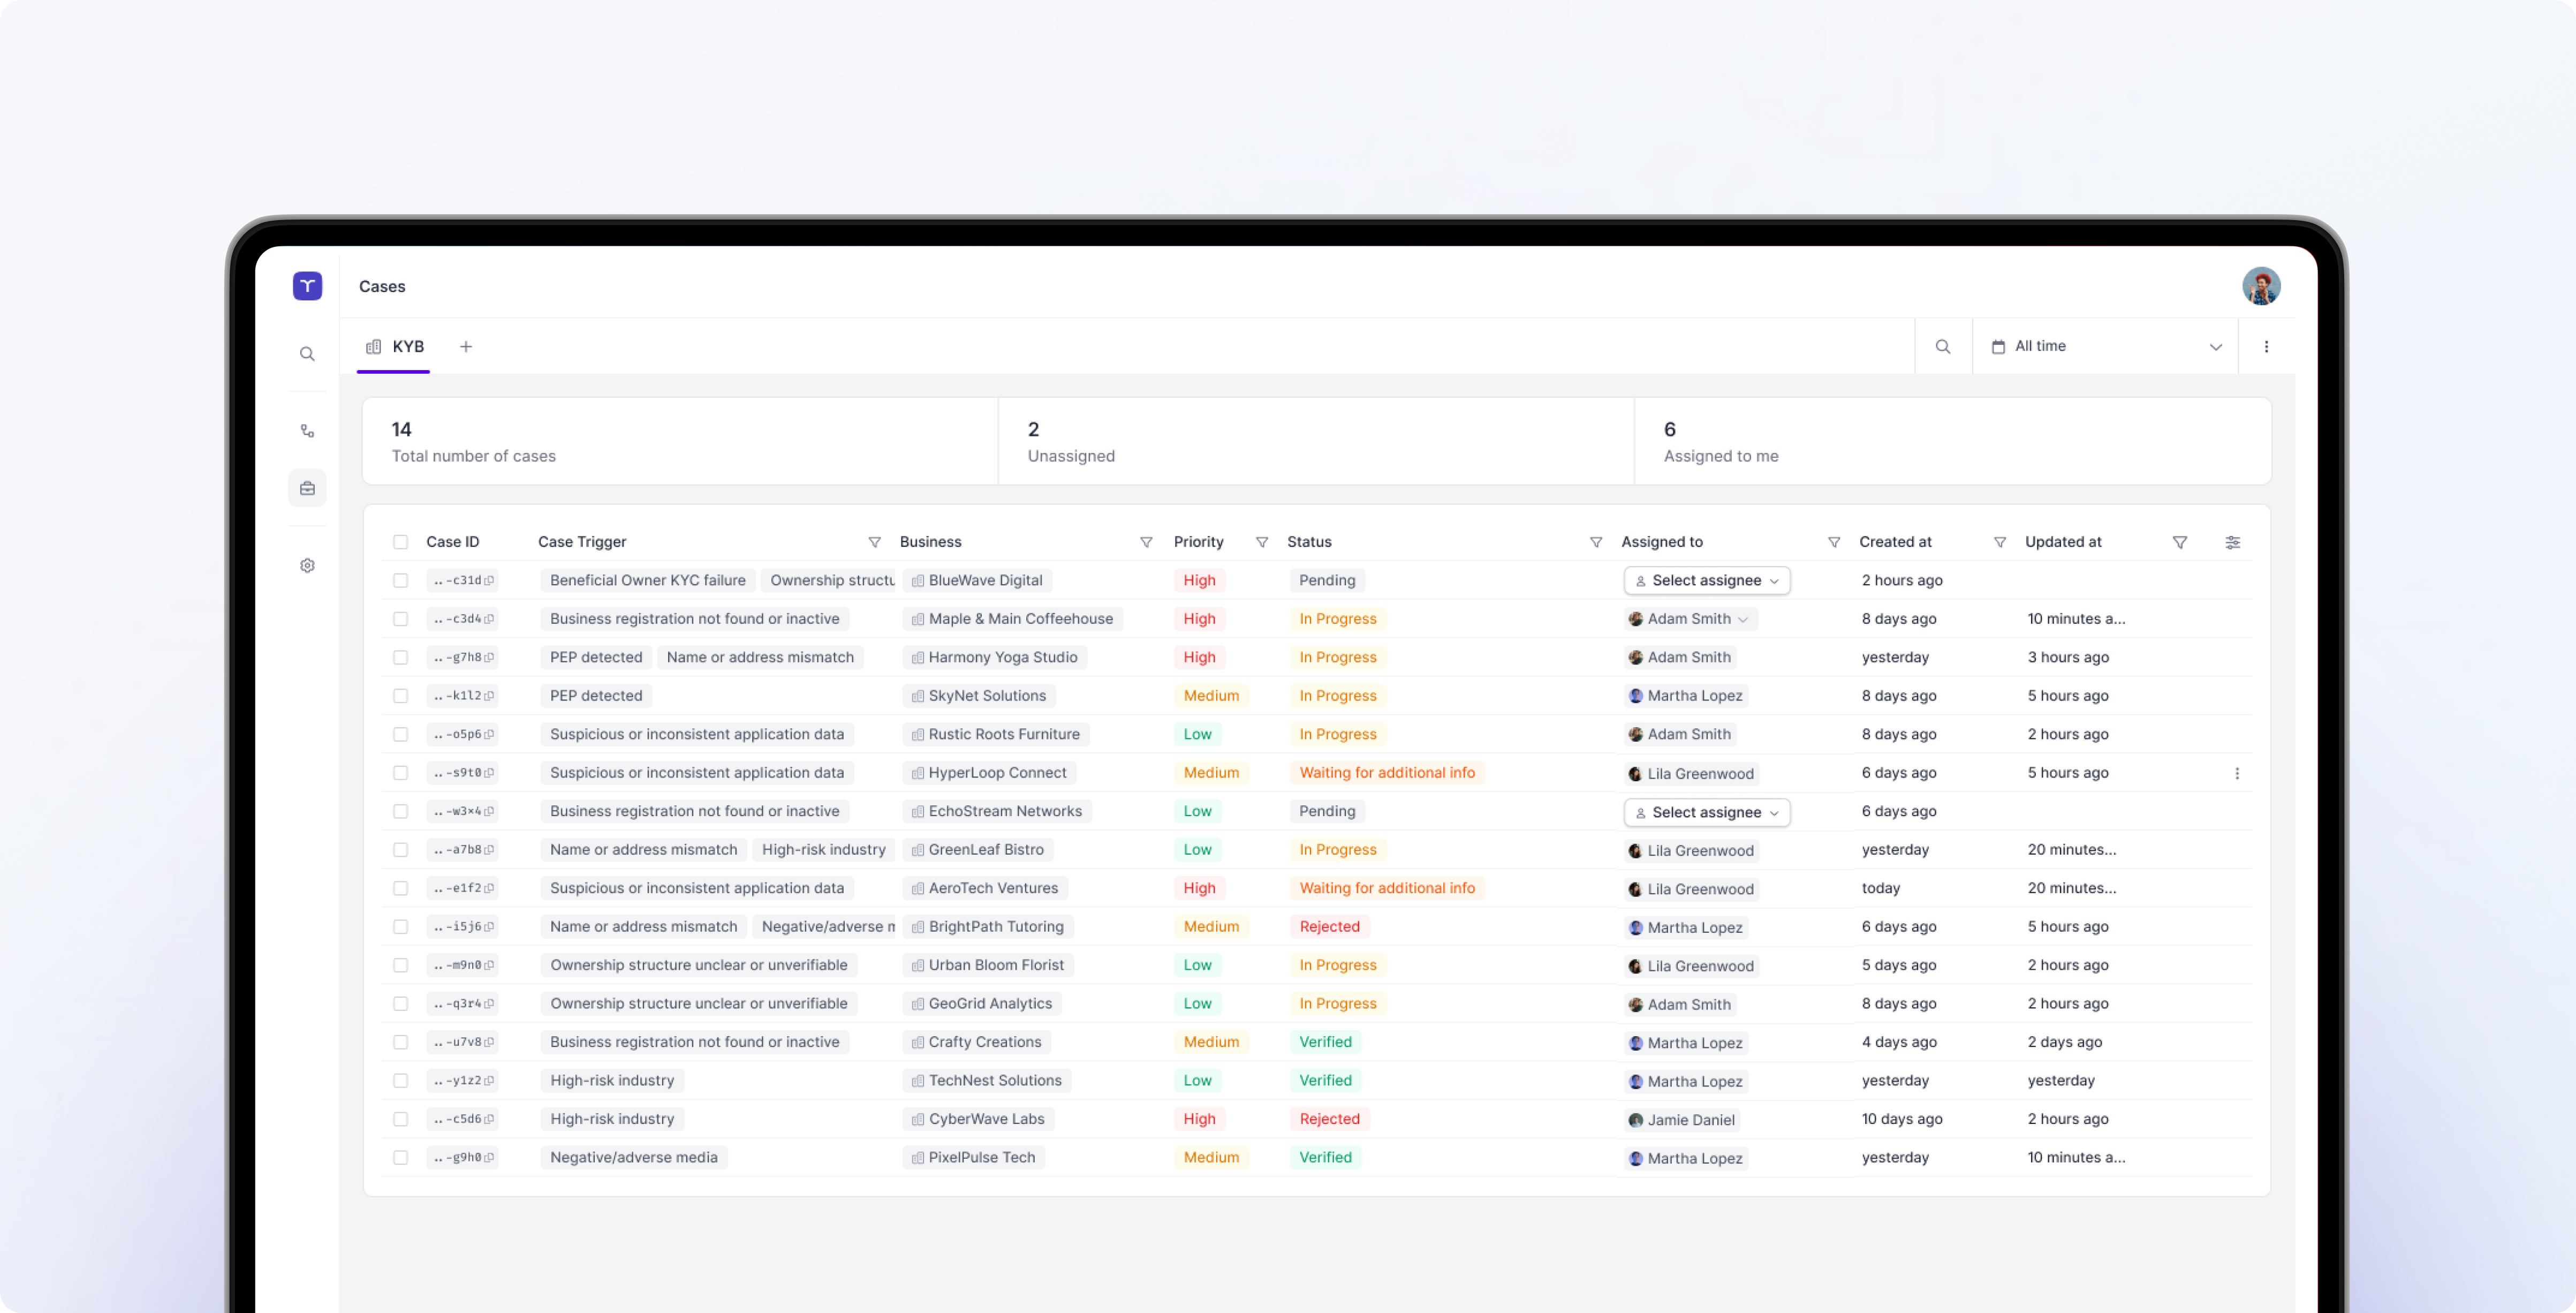
Task: Open the user profile avatar
Action: 2260,286
